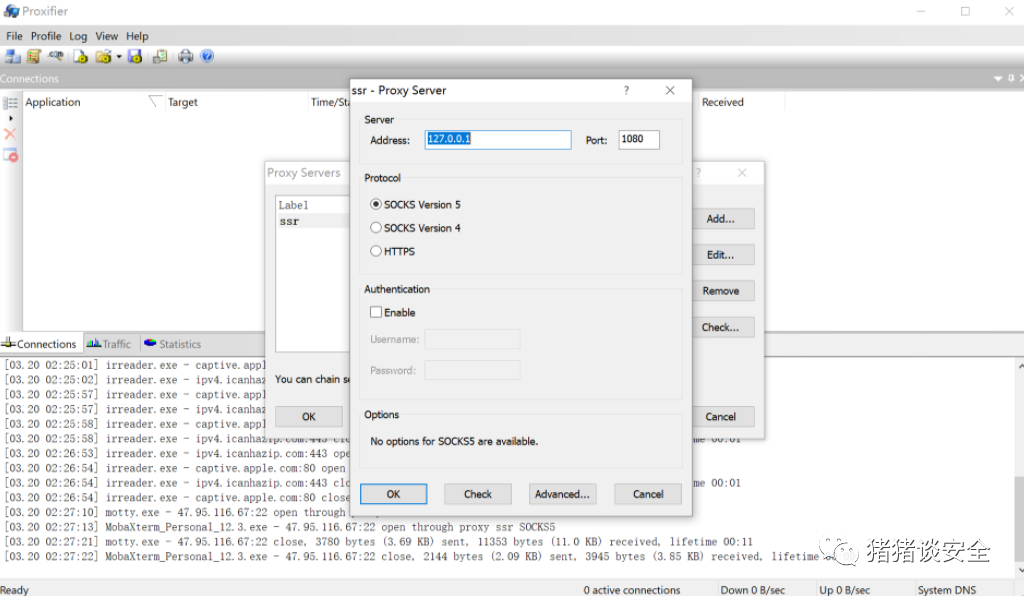The image size is (1024, 596).
Task: Click the server Address input field
Action: [498, 139]
